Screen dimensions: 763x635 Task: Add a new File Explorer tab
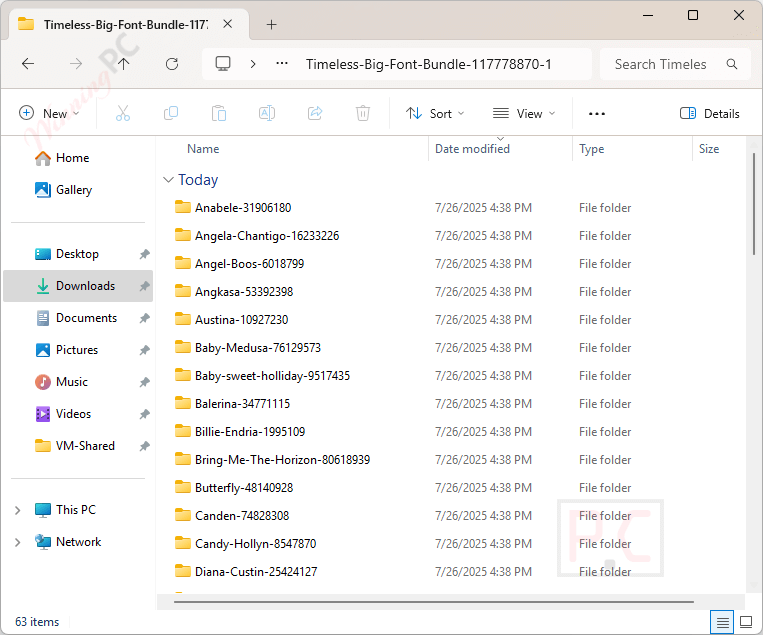272,24
